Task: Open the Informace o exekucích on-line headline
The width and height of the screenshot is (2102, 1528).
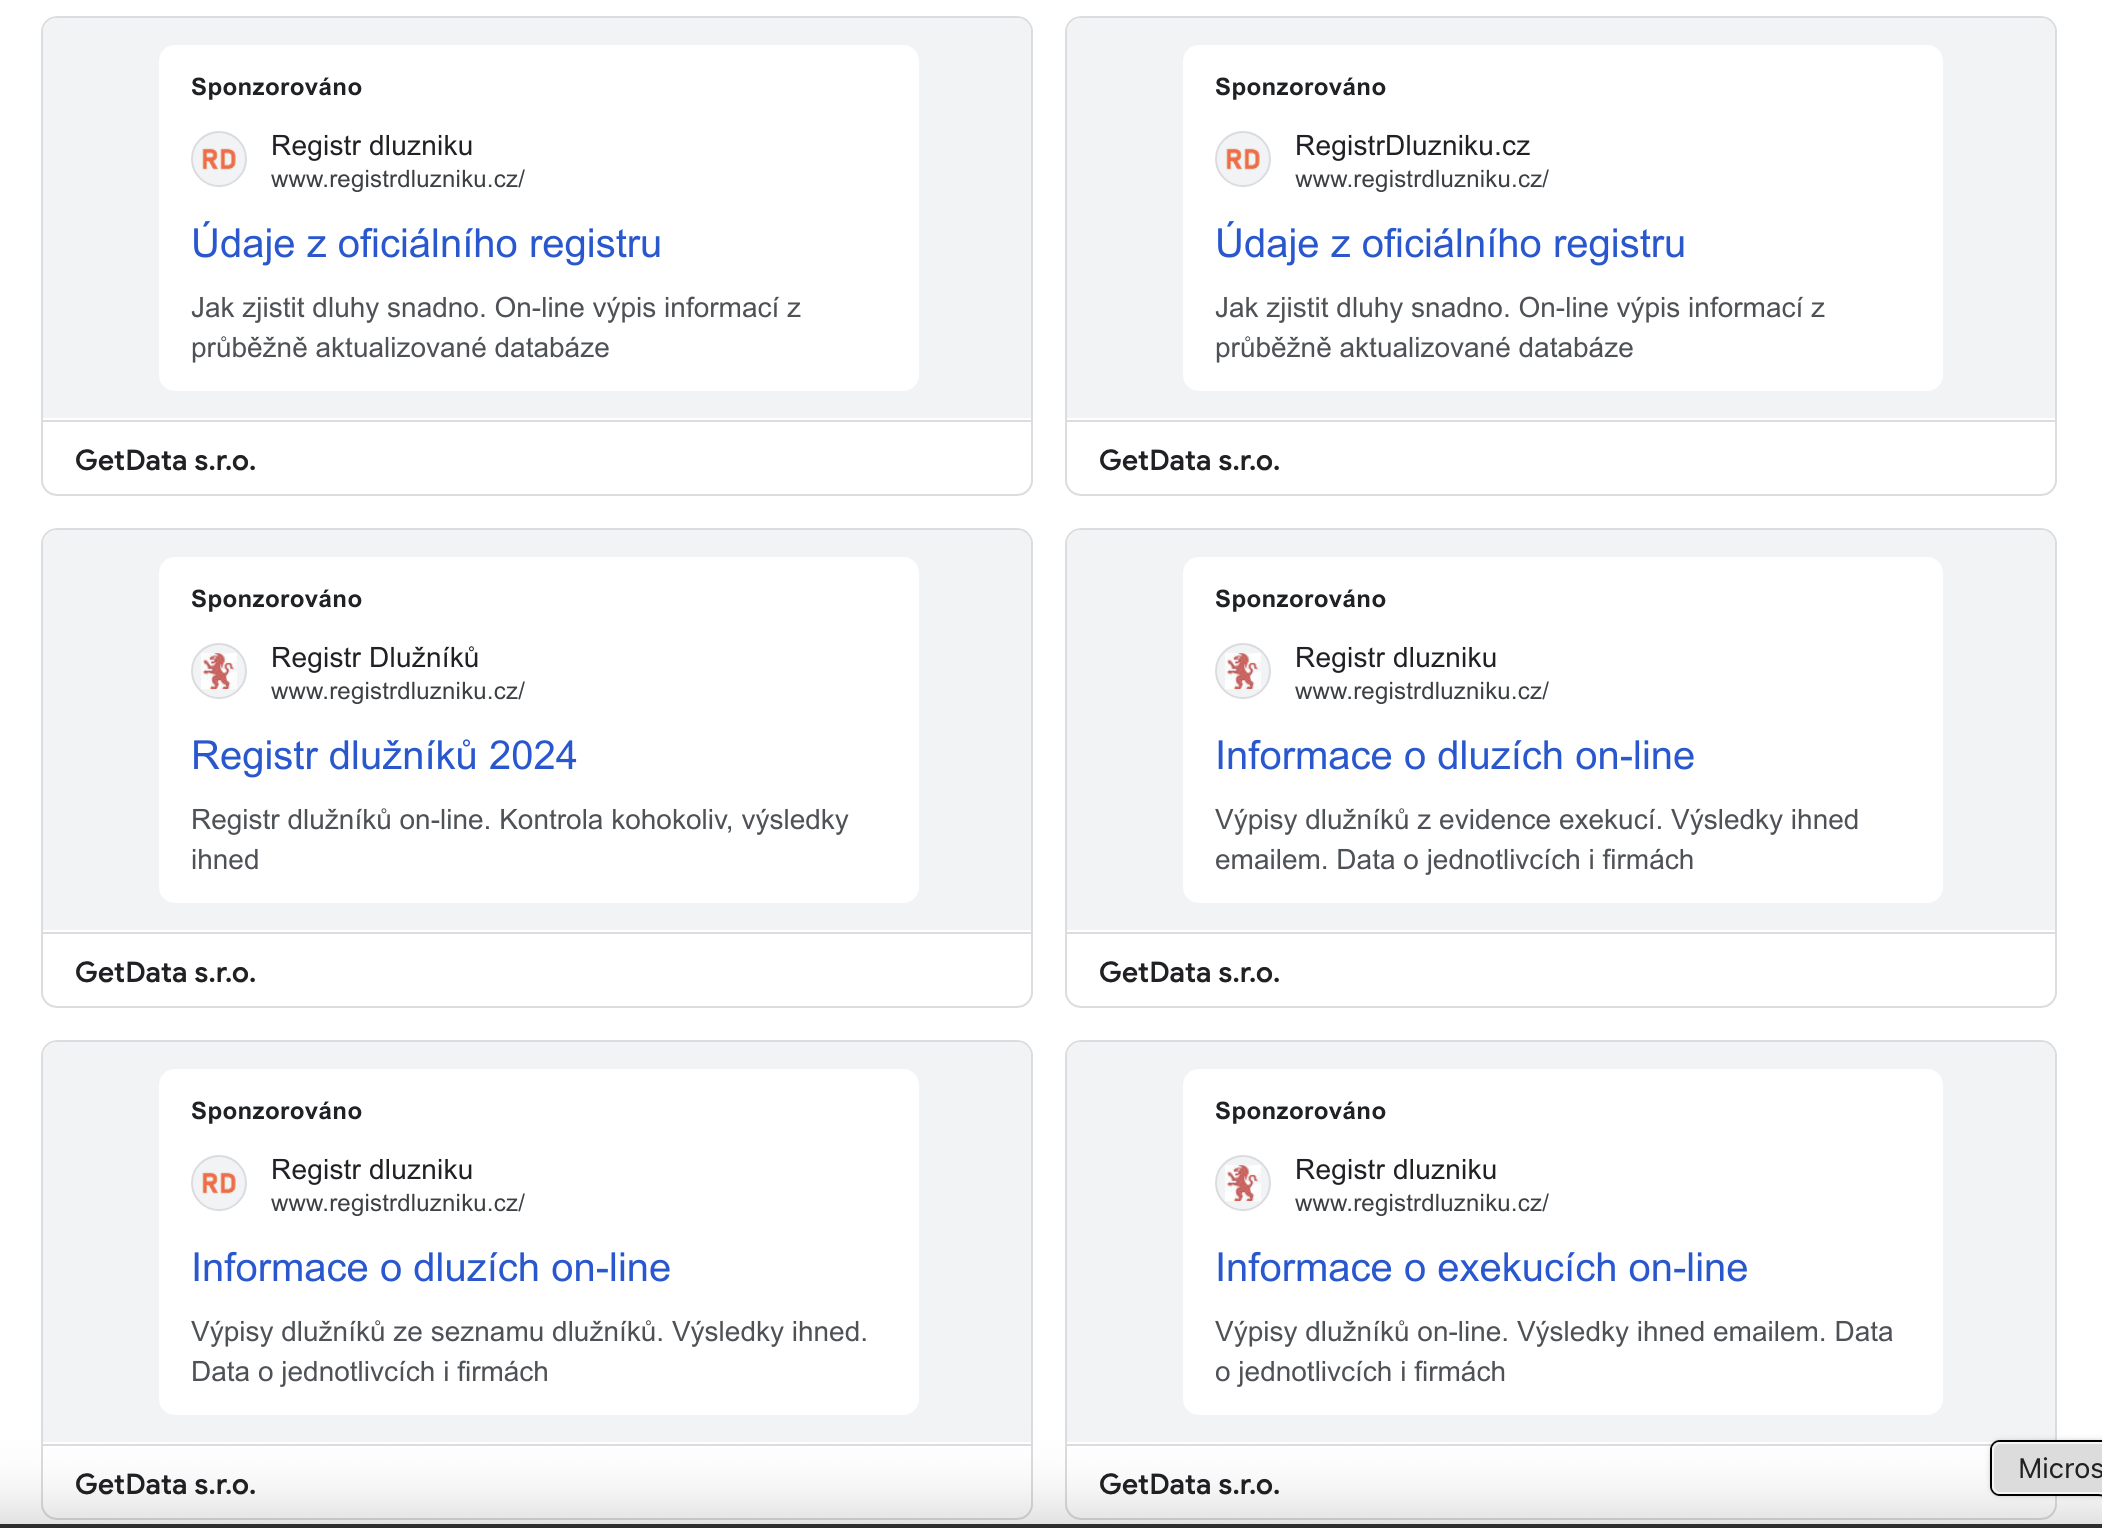Action: click(x=1481, y=1268)
